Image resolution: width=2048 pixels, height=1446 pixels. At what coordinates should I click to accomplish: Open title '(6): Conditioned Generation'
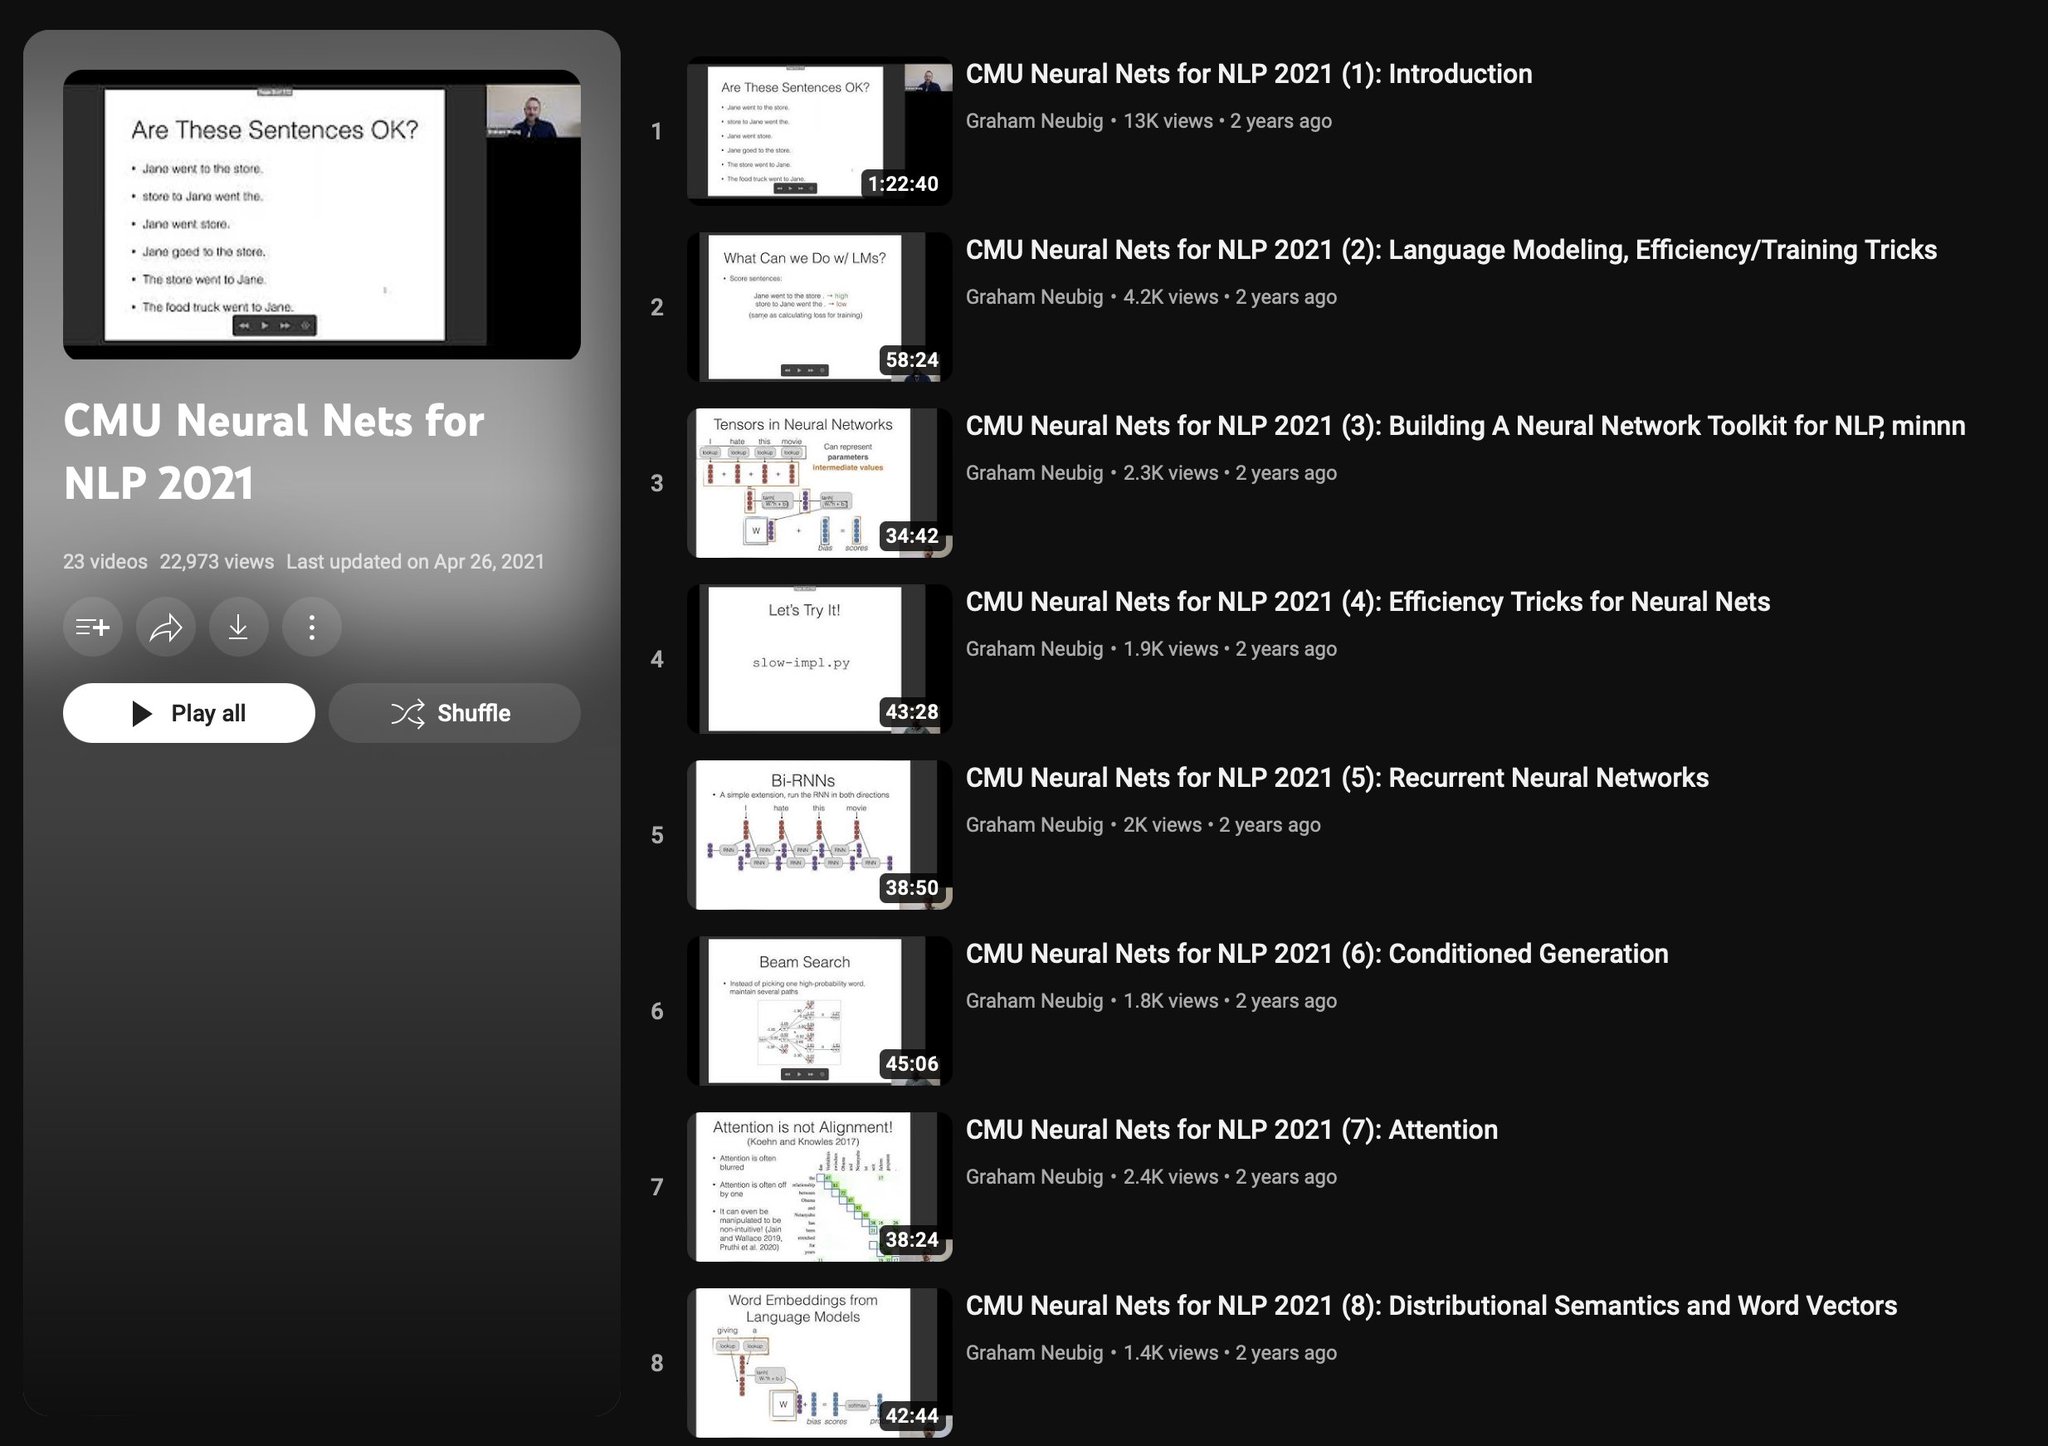click(1317, 954)
